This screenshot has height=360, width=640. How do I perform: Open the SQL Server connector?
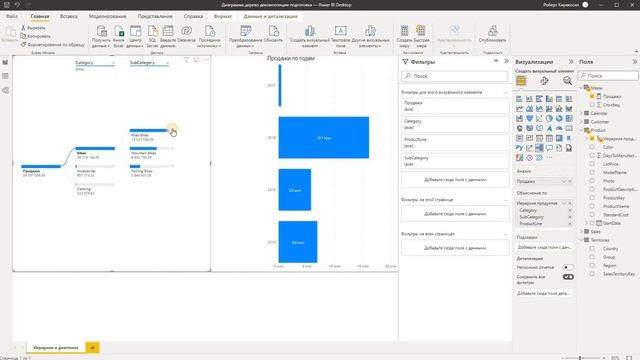tap(152, 36)
